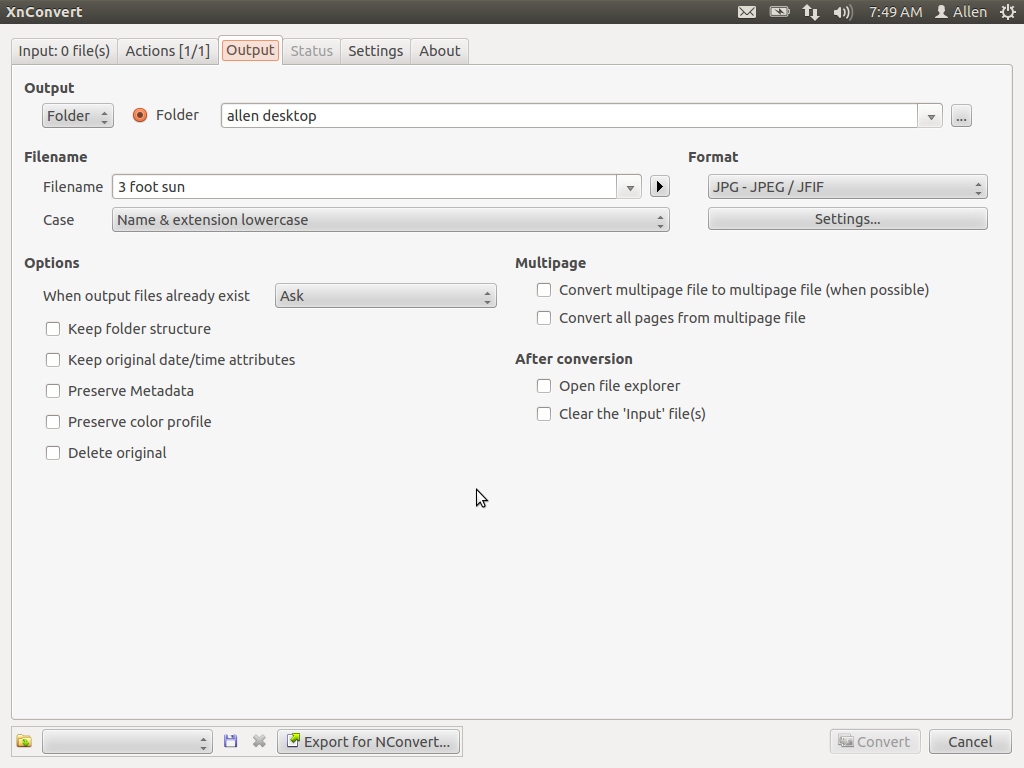
Task: Toggle Preserve Metadata checkbox
Action: point(53,391)
